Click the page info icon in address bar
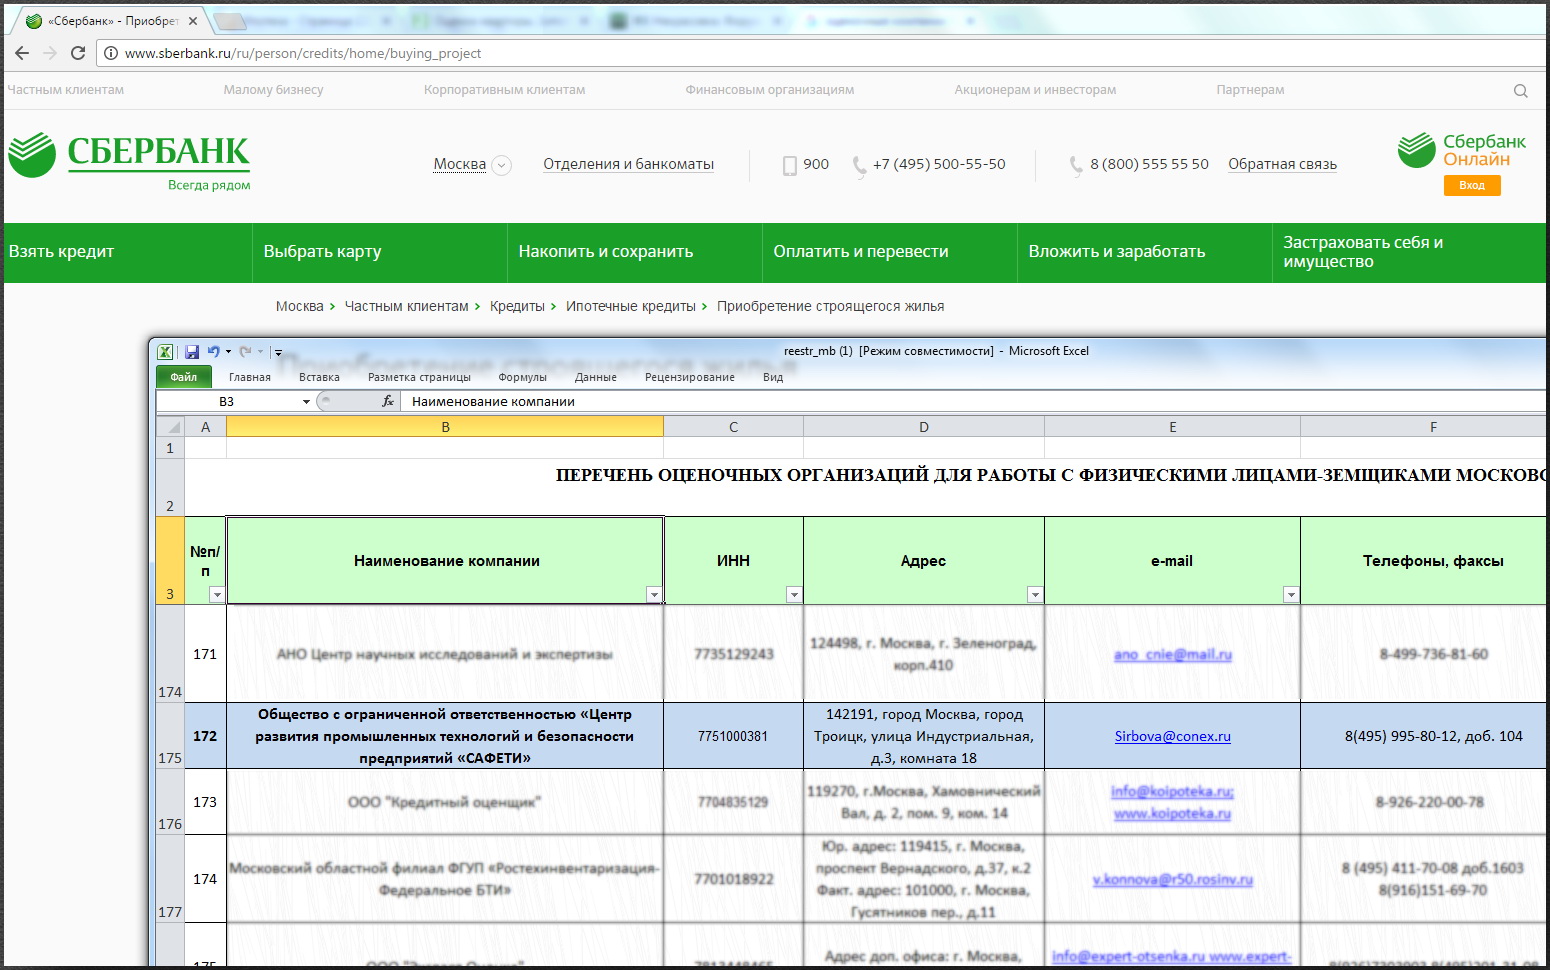 [111, 53]
